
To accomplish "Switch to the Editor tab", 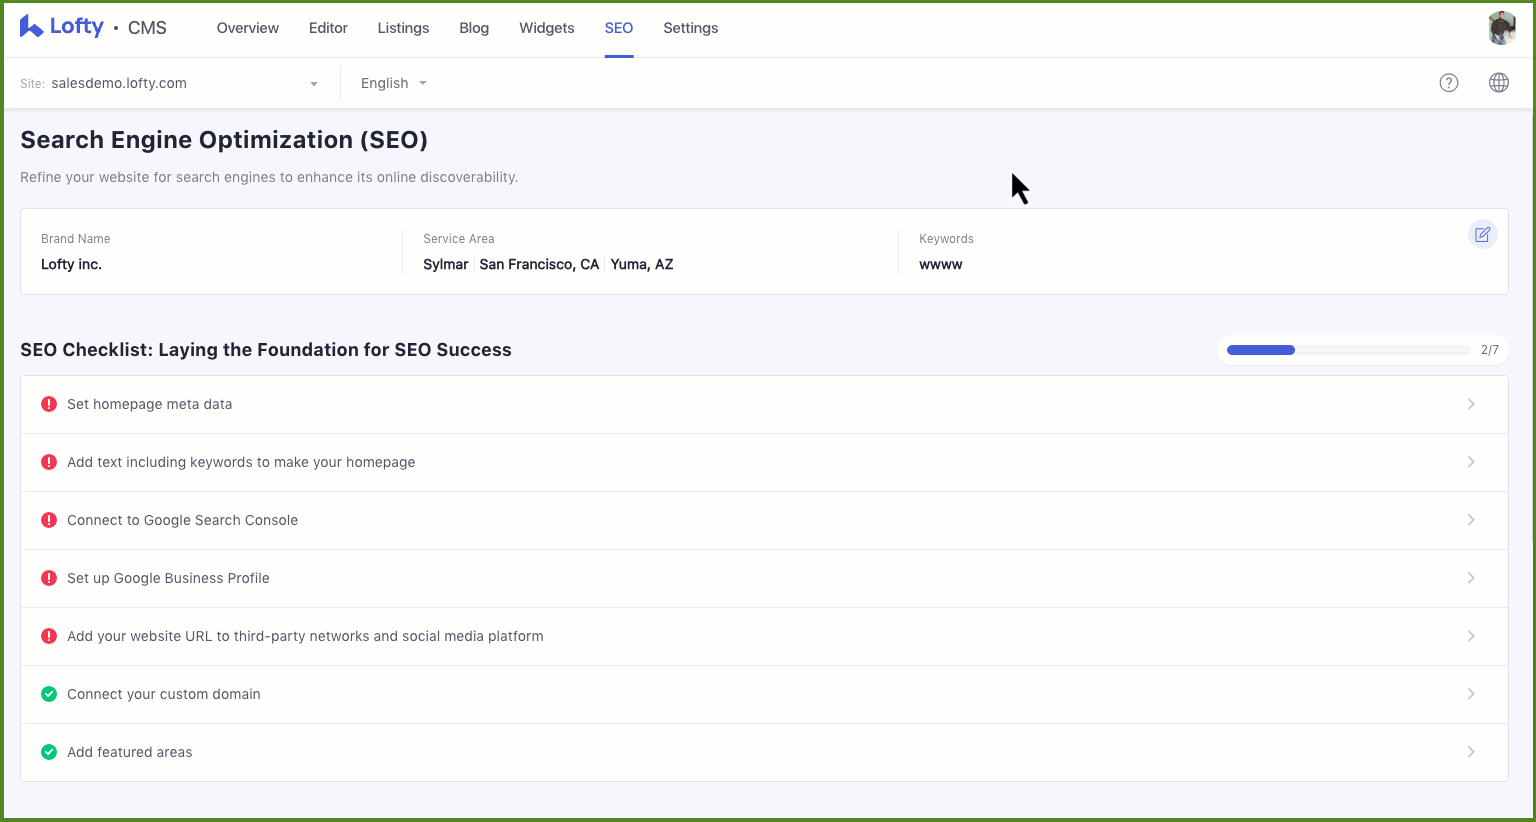I will pos(328,28).
